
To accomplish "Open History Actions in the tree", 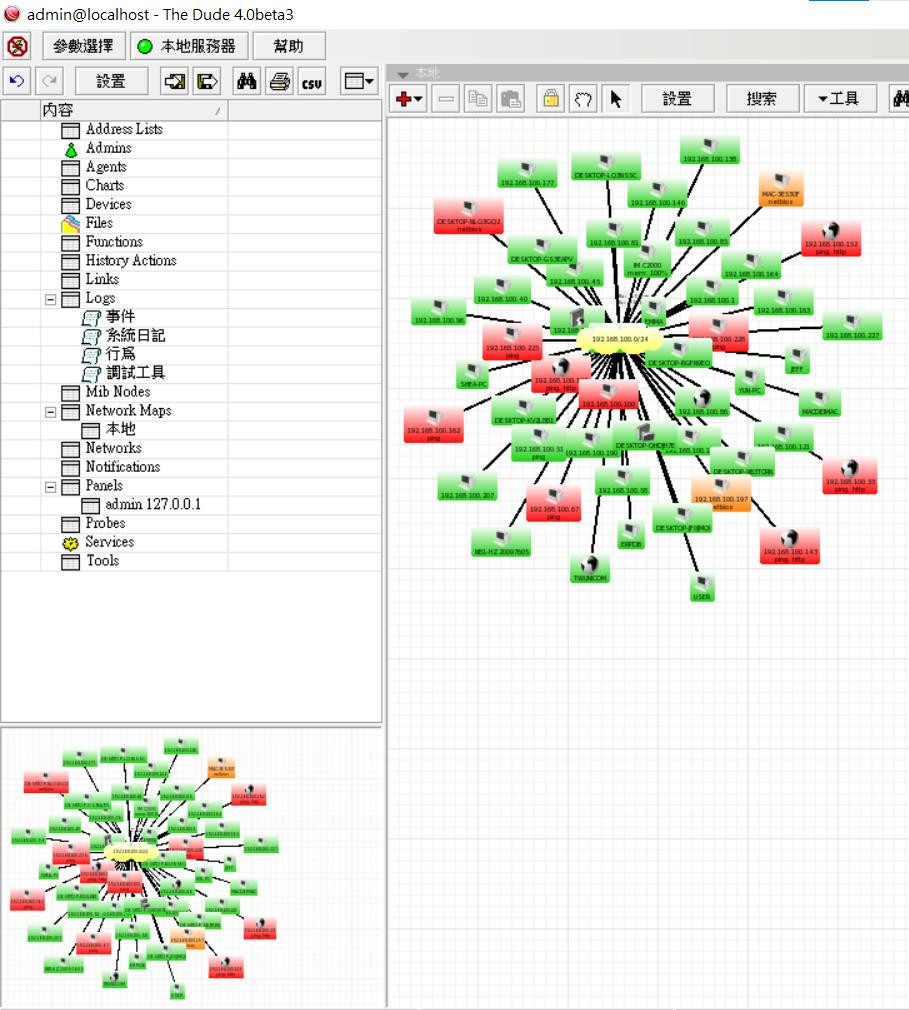I will click(x=131, y=260).
